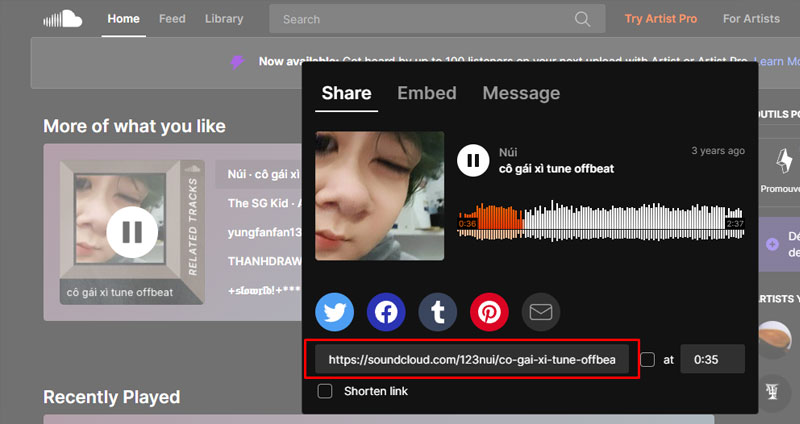Image resolution: width=800 pixels, height=424 pixels.
Task: Click the search magnifier icon
Action: [x=582, y=19]
